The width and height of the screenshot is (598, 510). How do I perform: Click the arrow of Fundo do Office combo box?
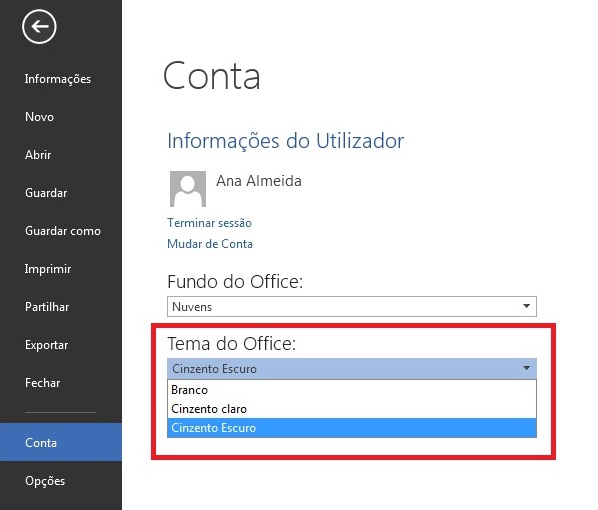(527, 306)
